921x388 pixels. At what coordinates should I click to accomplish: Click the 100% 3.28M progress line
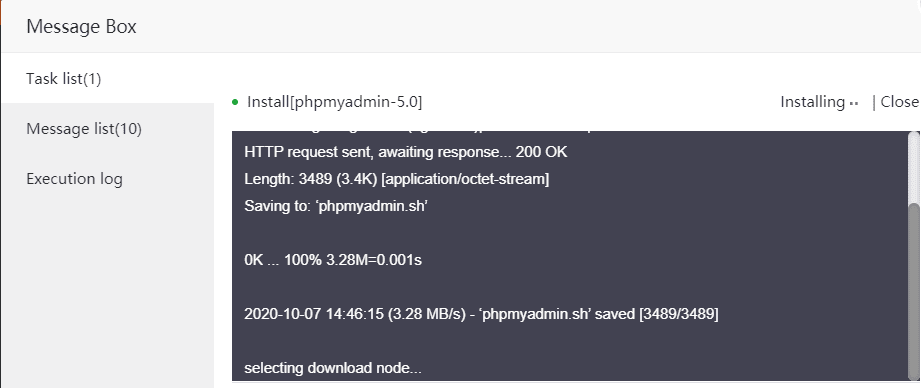pyautogui.click(x=333, y=260)
